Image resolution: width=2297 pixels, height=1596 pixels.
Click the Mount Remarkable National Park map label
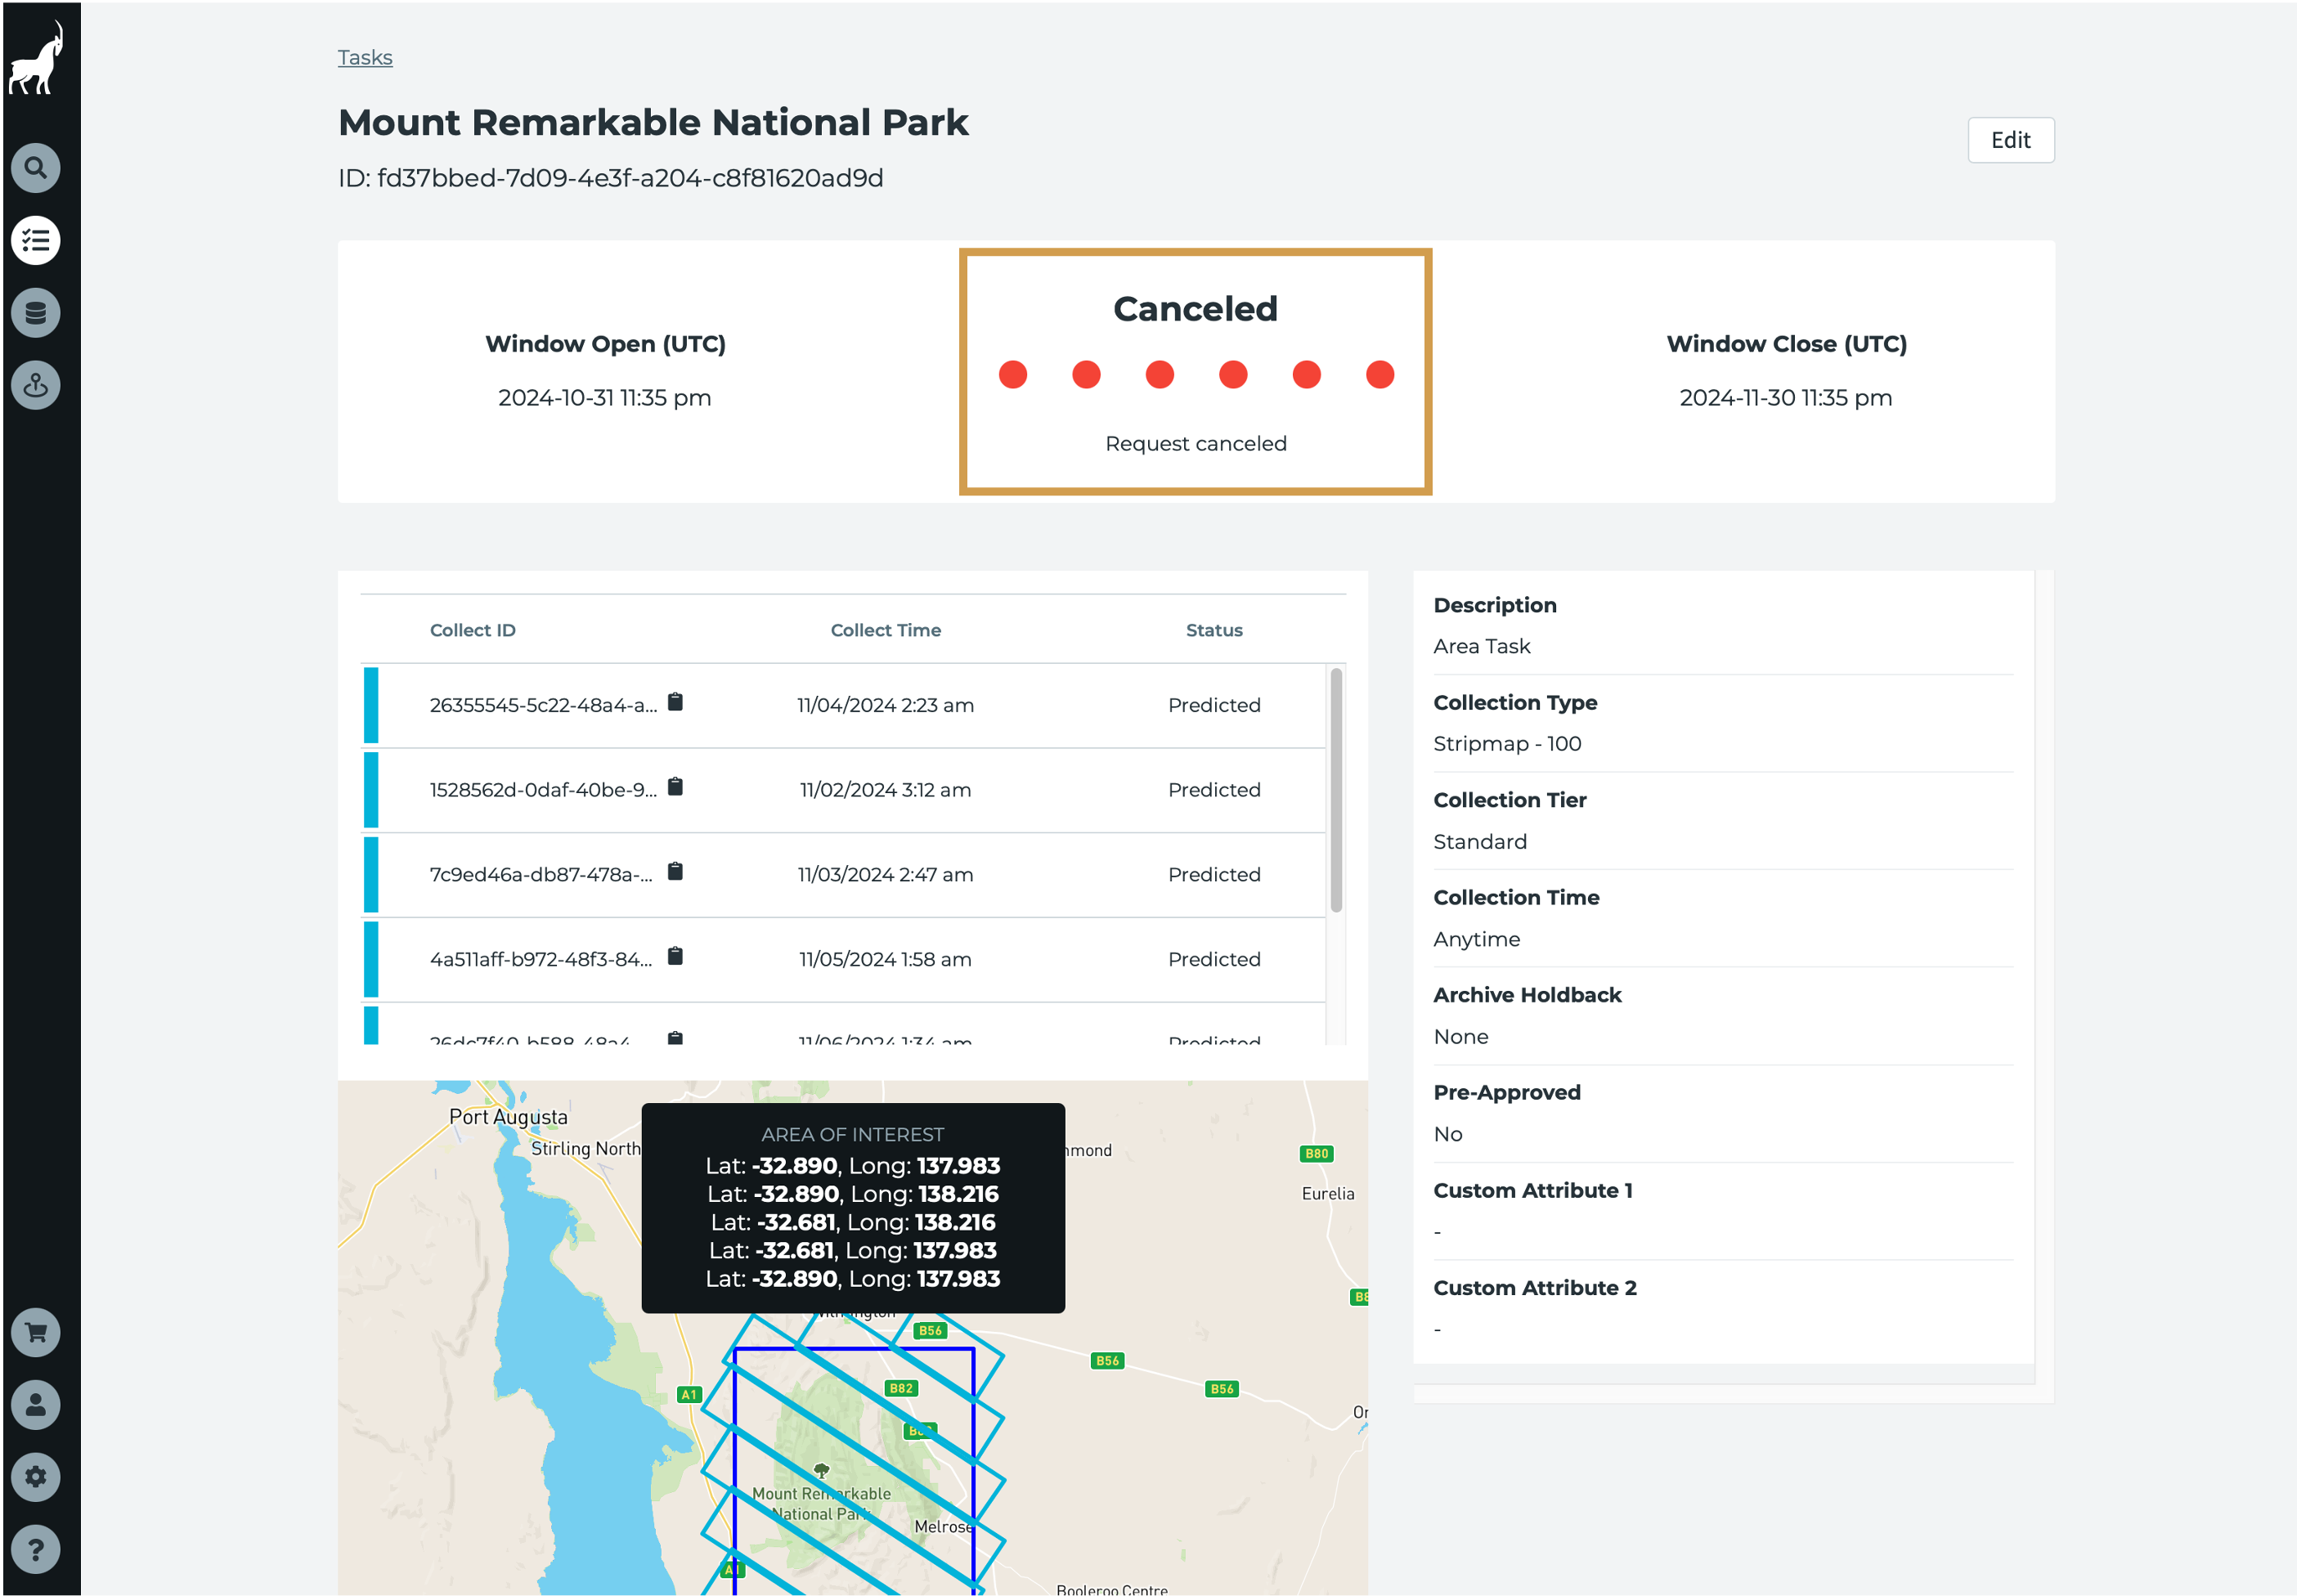821,1504
